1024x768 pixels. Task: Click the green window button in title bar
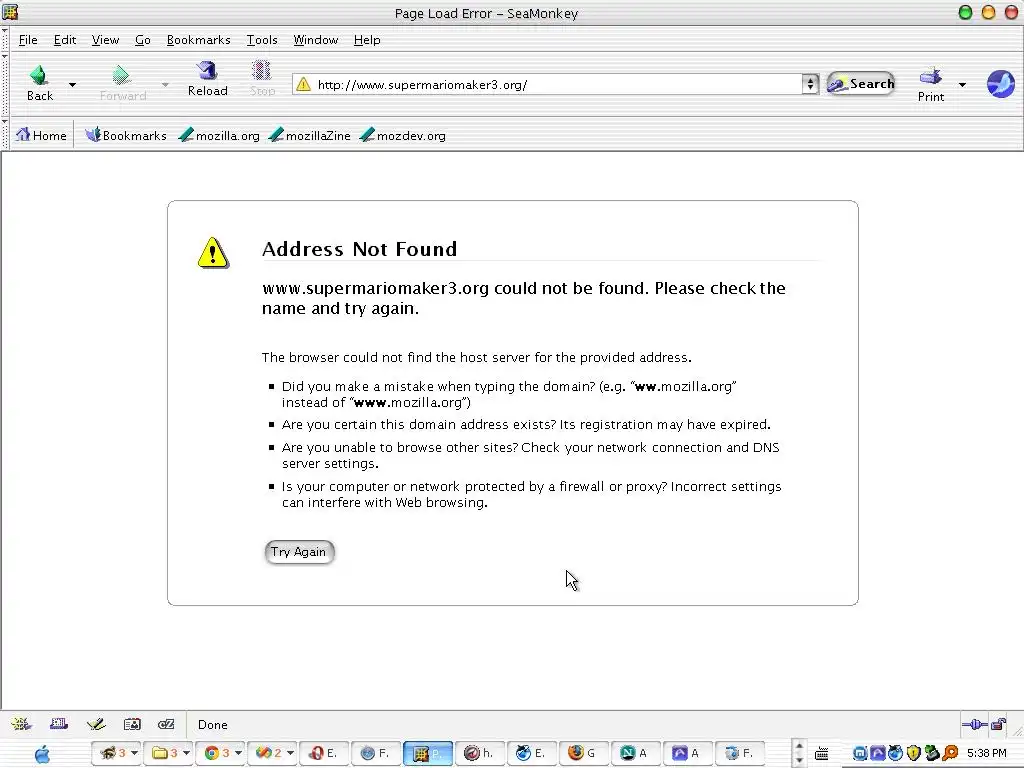point(965,12)
